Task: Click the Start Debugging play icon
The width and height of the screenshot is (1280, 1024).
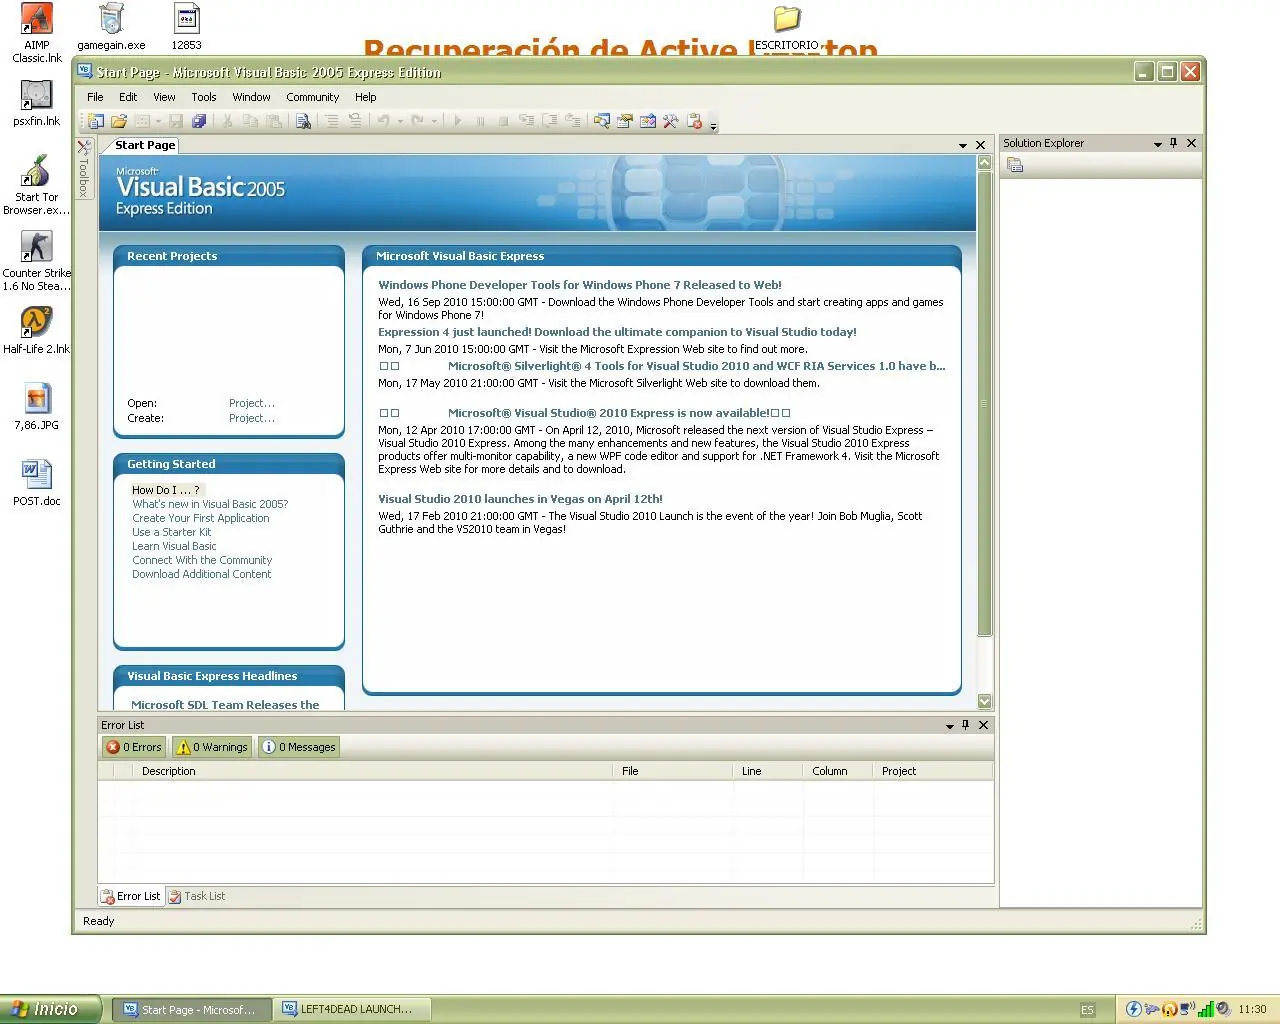Action: pyautogui.click(x=458, y=121)
